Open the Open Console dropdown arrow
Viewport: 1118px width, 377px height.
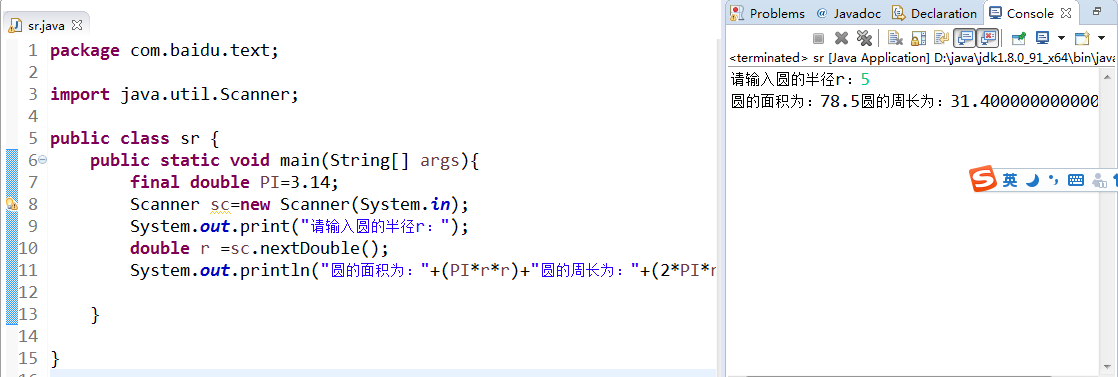tap(1101, 38)
